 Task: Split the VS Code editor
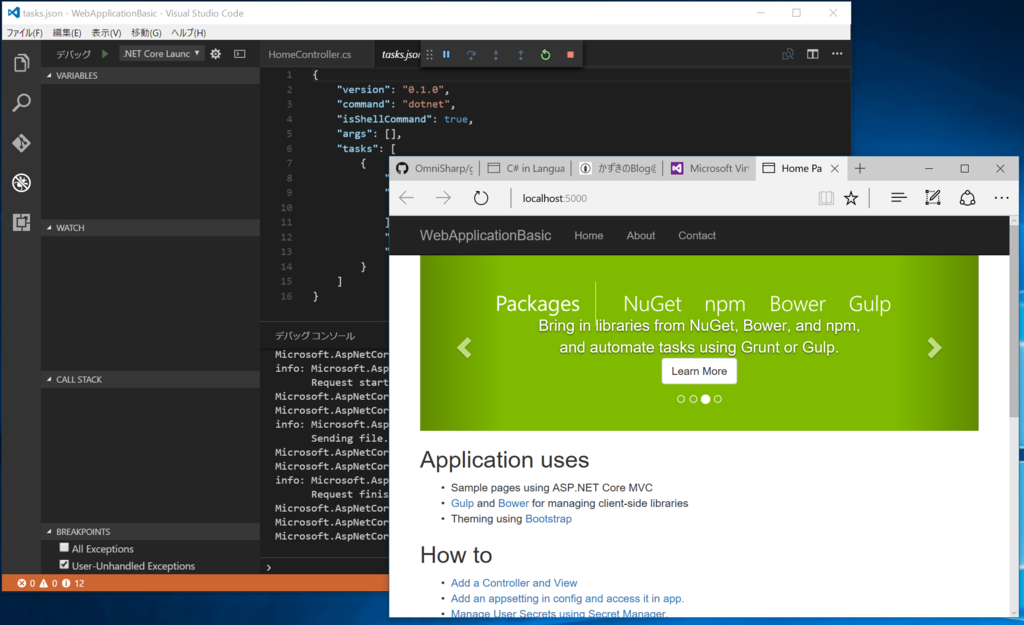click(x=812, y=54)
